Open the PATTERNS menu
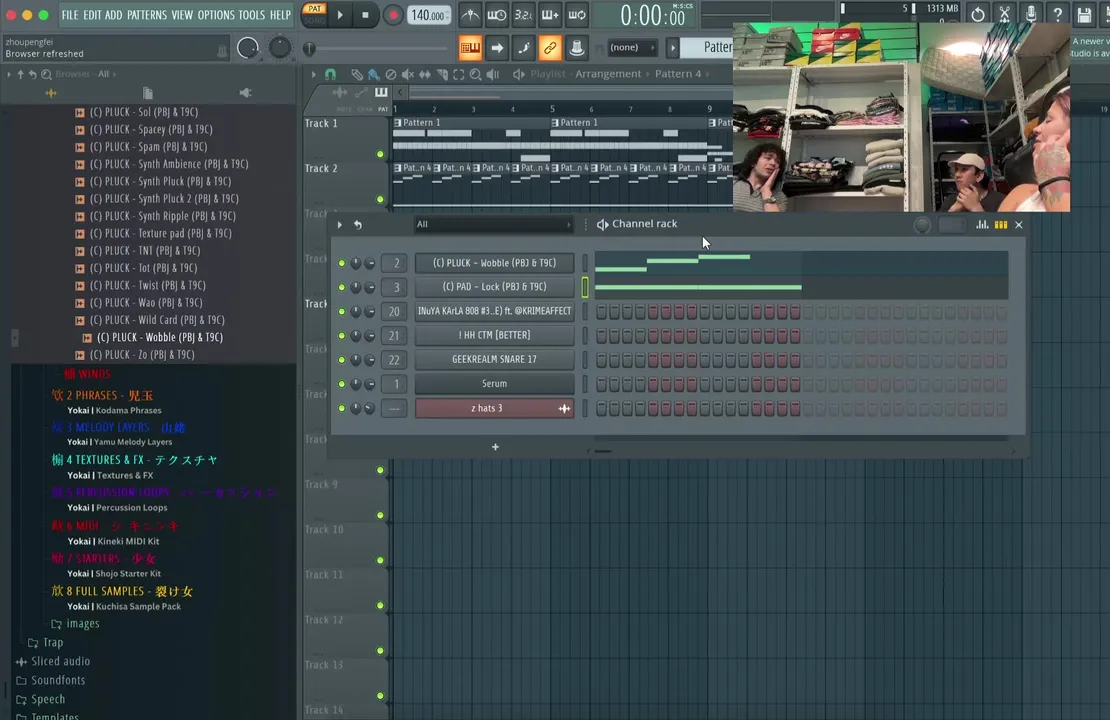 click(147, 15)
